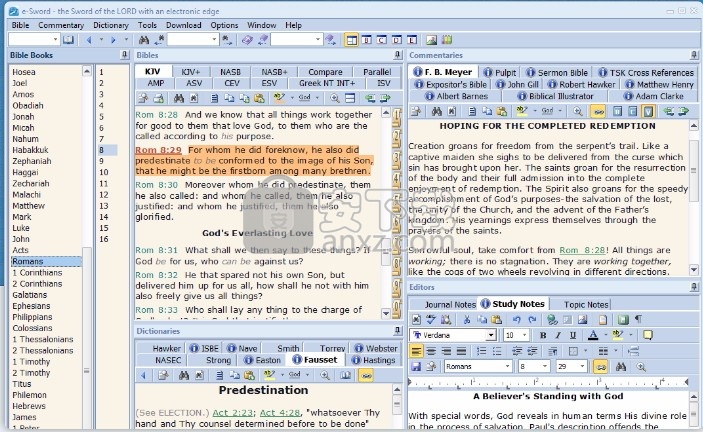Toggle the link sync button in editor toolbar
This screenshot has height=432, width=703.
[x=601, y=367]
